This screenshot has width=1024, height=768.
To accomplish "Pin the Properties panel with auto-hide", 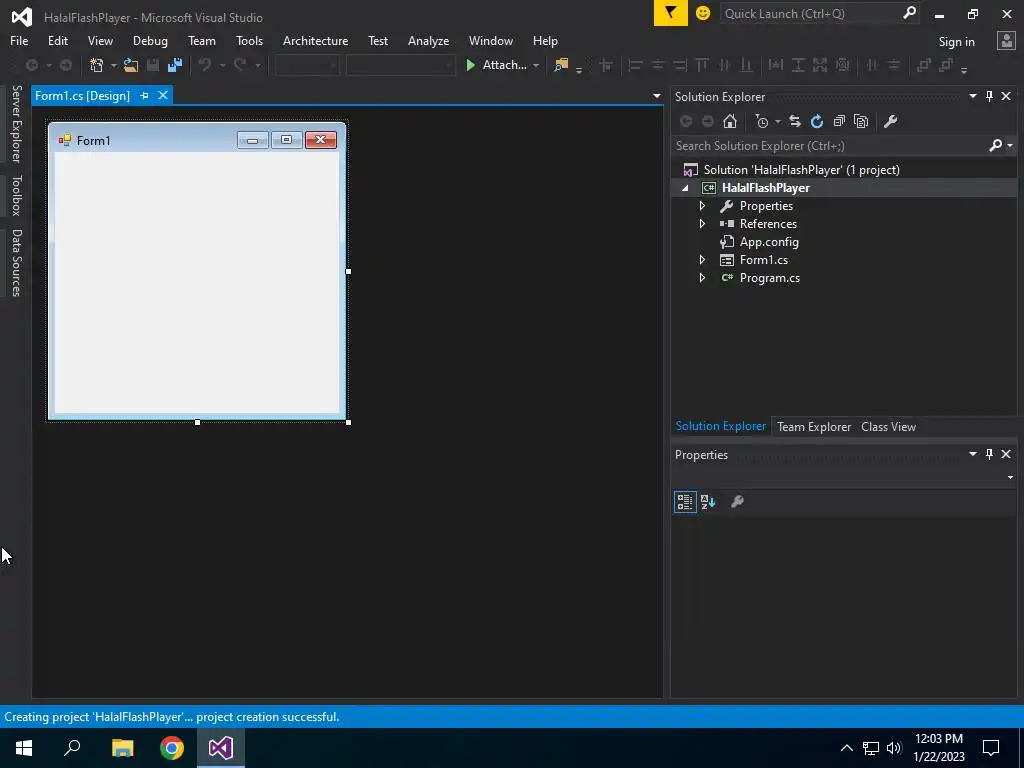I will (x=989, y=454).
